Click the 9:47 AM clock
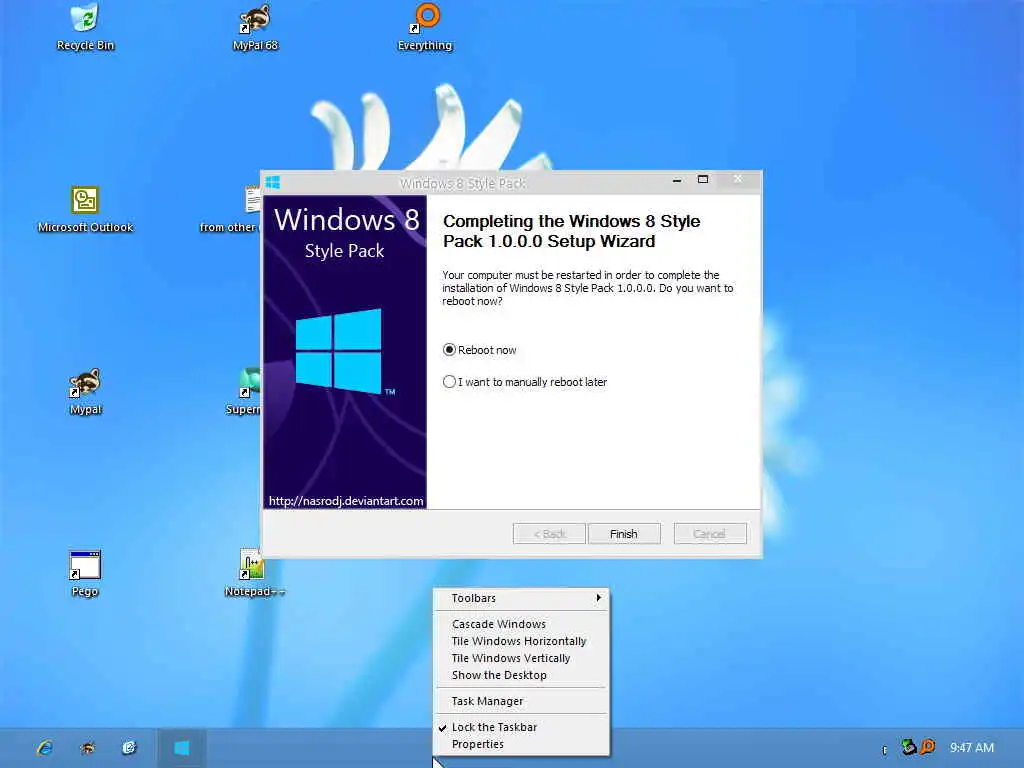1024x768 pixels. pos(972,748)
